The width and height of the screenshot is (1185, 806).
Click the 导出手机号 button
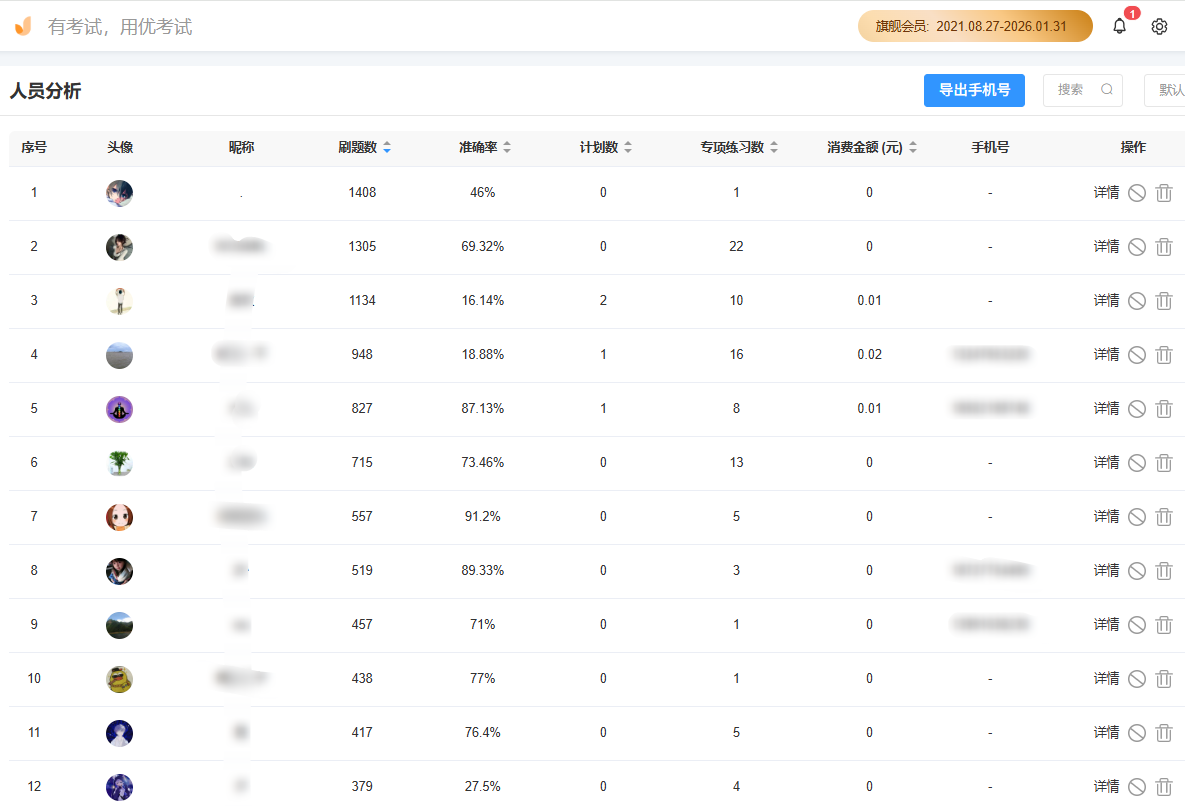click(x=974, y=89)
